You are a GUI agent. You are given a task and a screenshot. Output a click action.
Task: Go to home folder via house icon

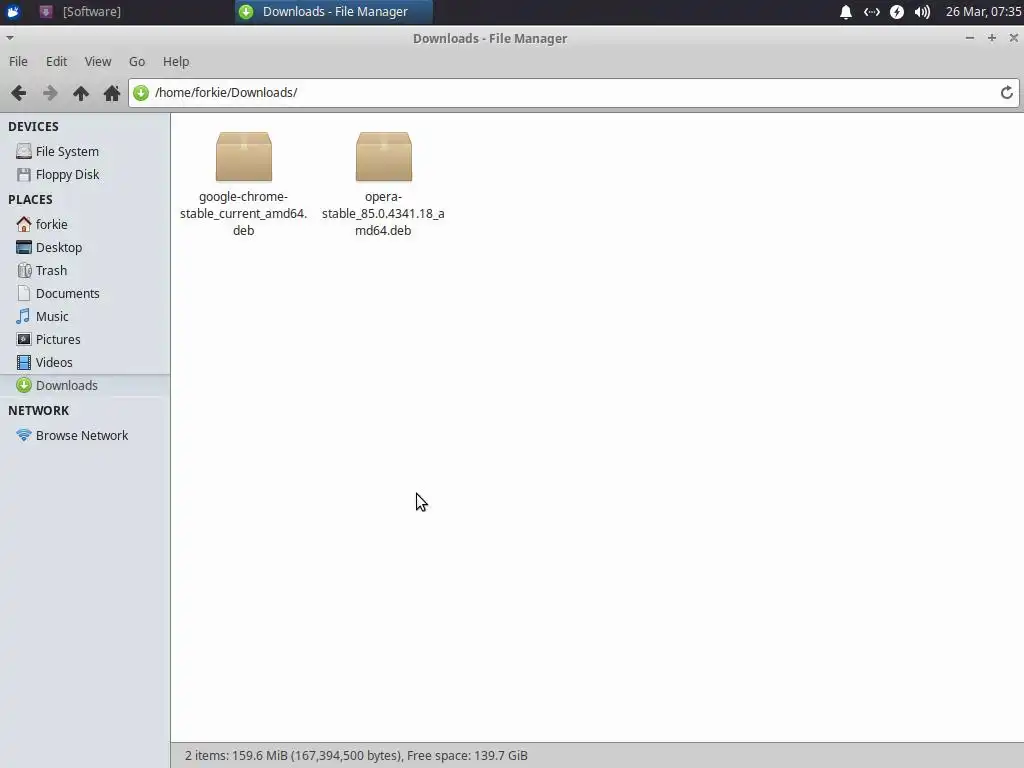[112, 93]
